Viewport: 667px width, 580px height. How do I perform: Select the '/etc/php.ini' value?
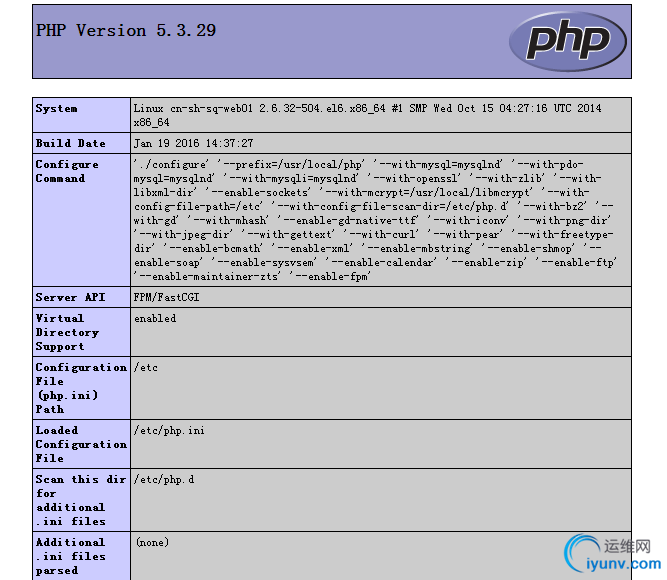tap(169, 430)
